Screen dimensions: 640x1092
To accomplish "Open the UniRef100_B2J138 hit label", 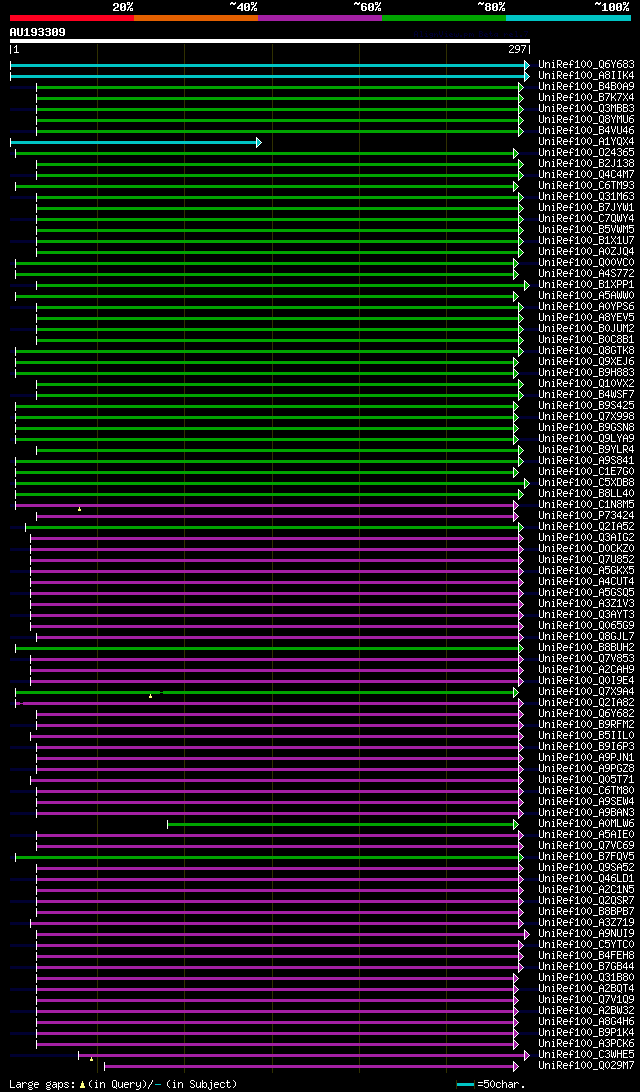I will (586, 164).
